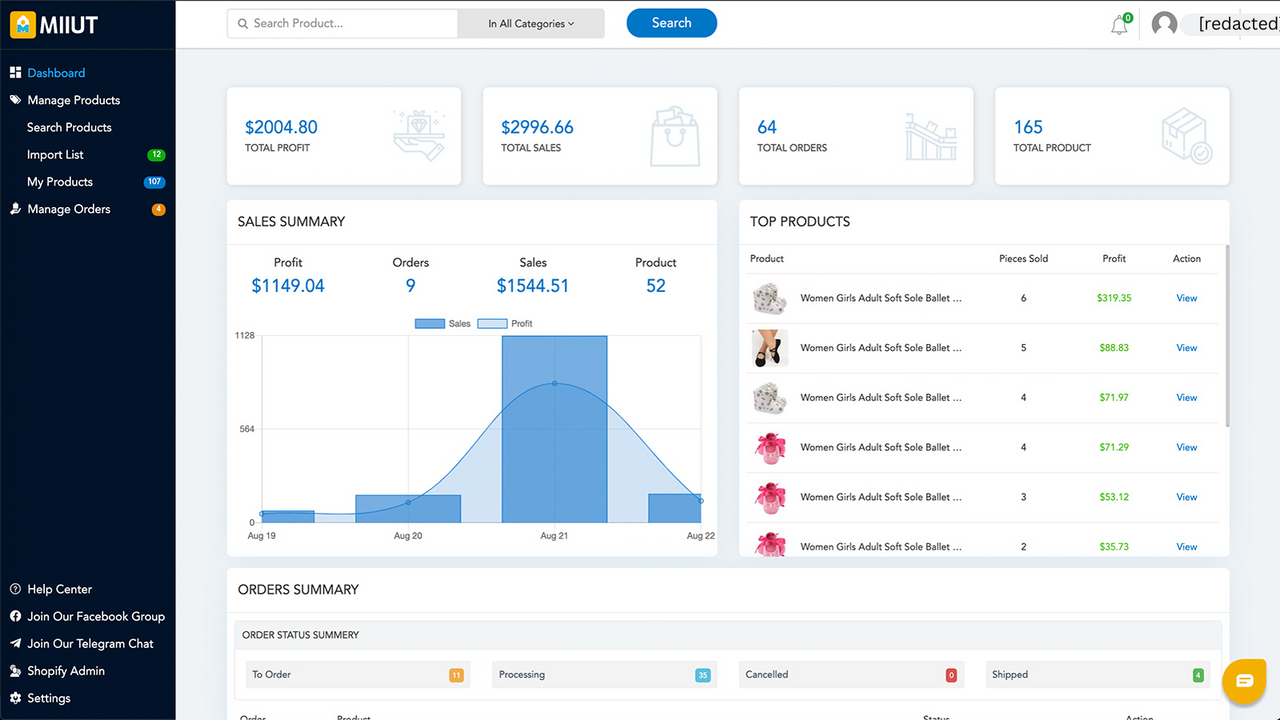Click Join Our Telegram Chat

[91, 643]
